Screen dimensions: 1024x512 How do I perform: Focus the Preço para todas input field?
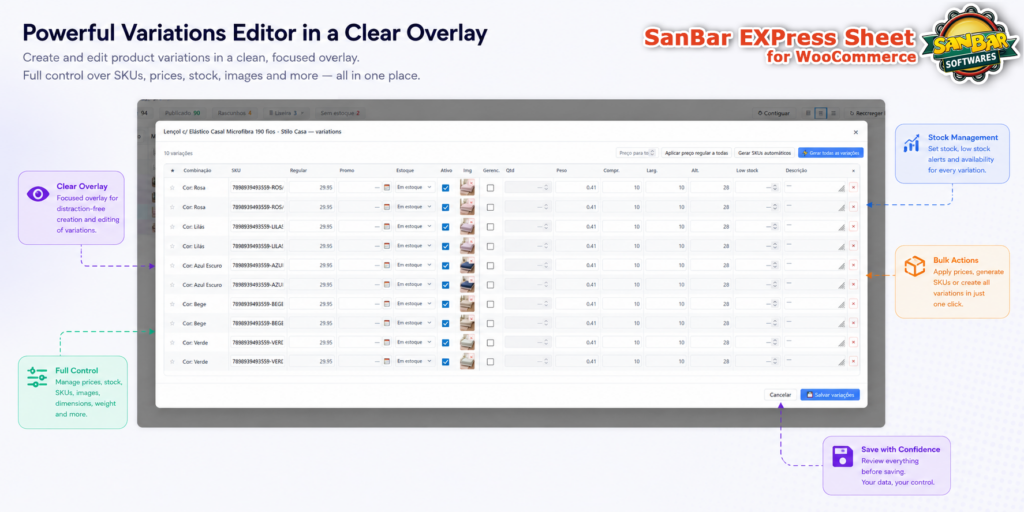(635, 153)
